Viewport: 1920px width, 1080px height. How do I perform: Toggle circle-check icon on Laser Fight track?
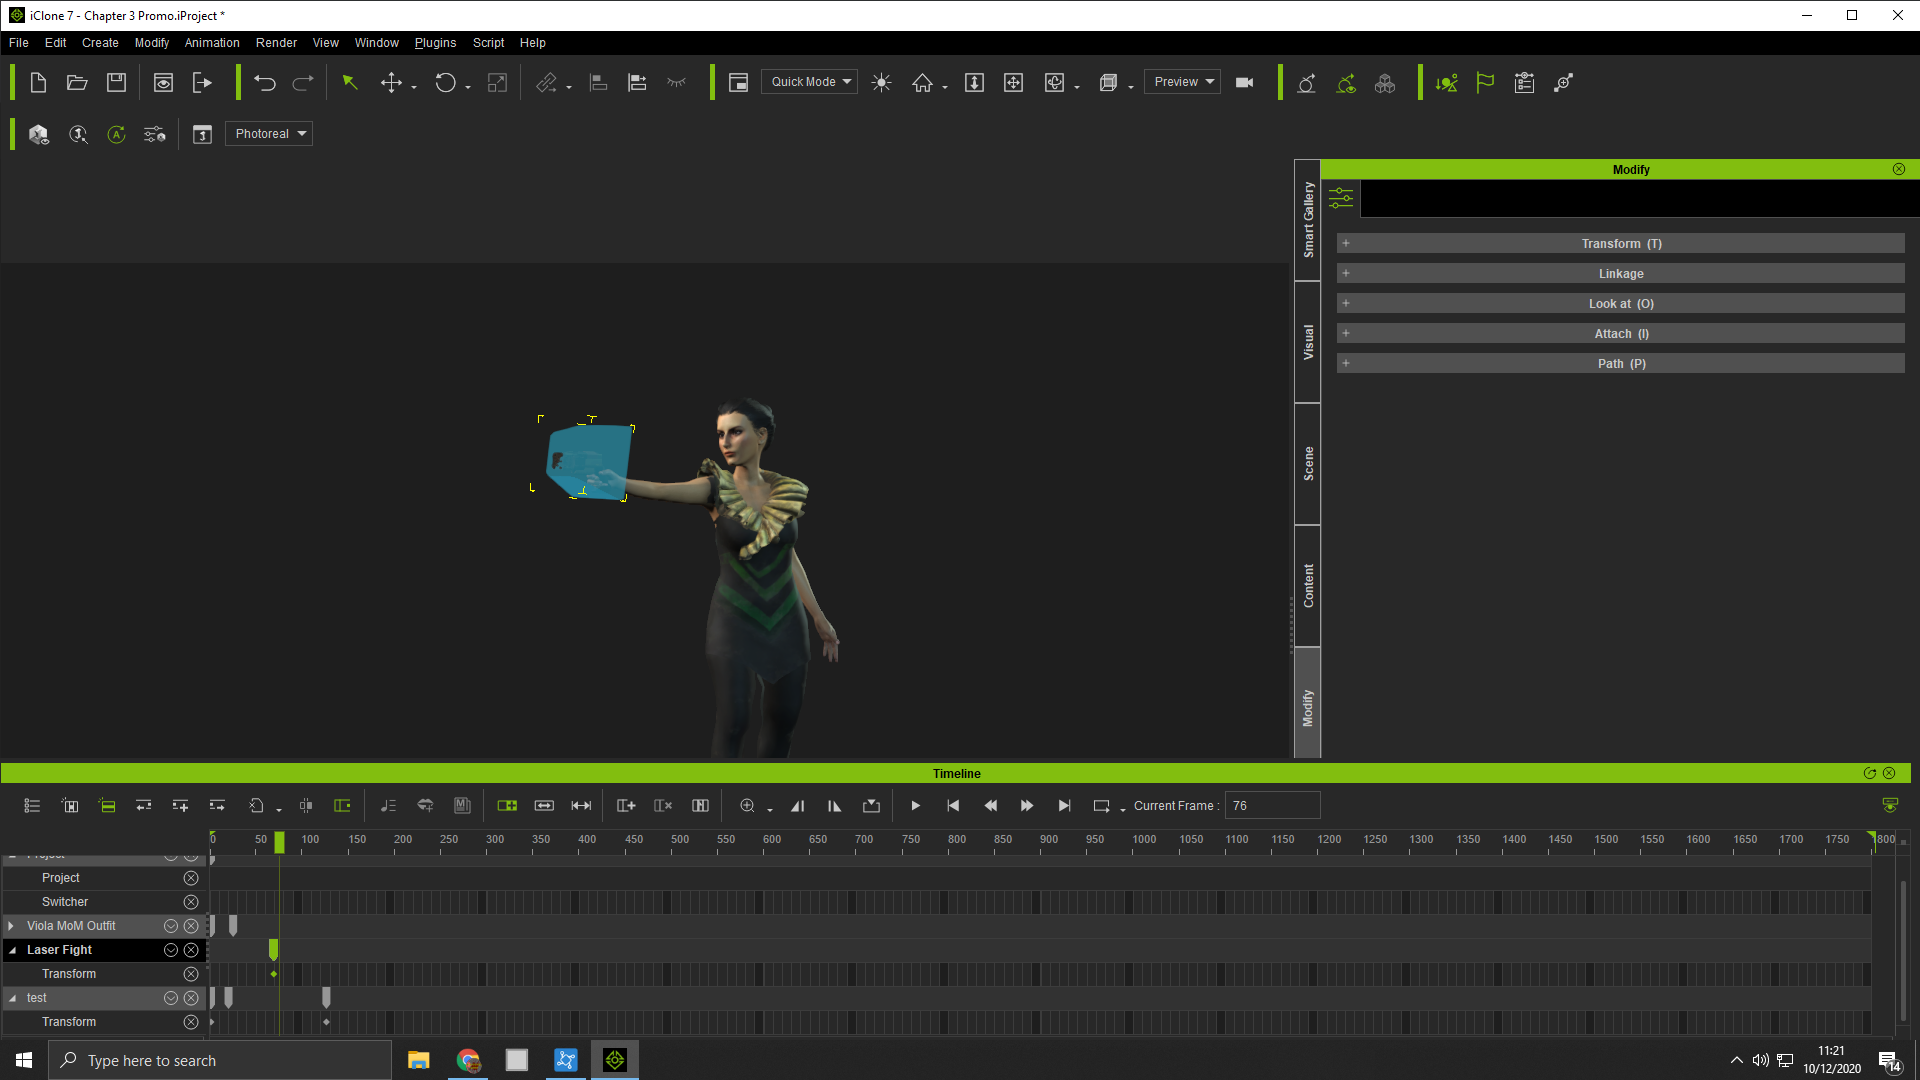171,950
